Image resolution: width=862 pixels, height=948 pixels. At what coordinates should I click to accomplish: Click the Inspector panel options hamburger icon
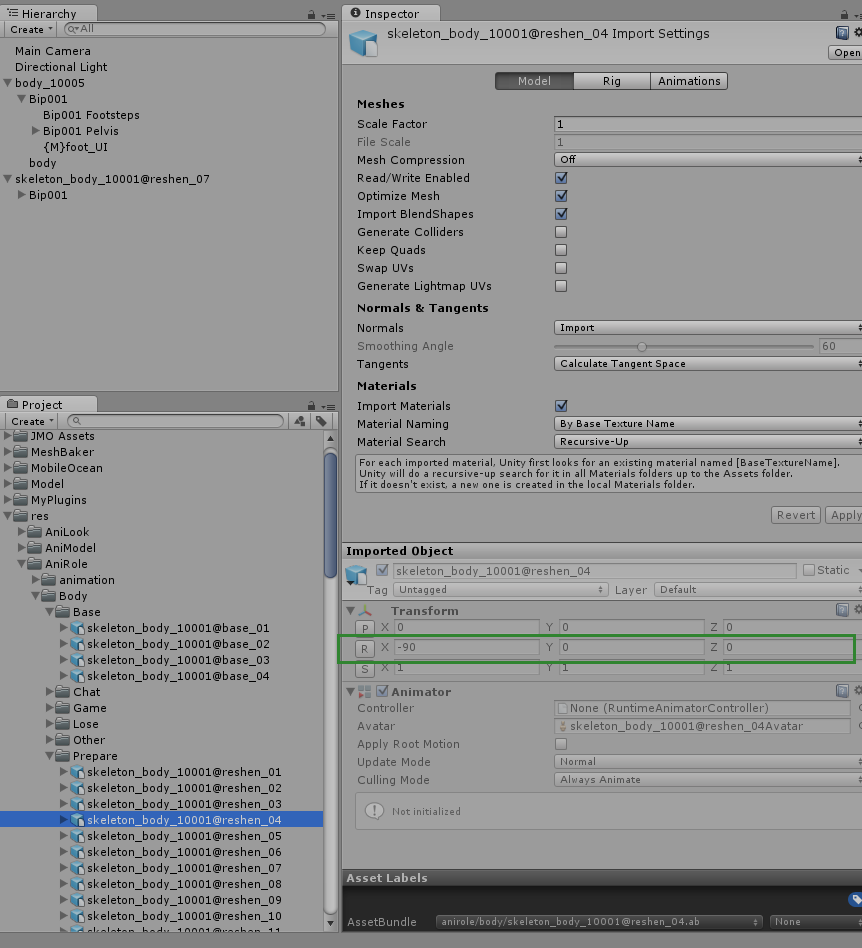pos(858,13)
